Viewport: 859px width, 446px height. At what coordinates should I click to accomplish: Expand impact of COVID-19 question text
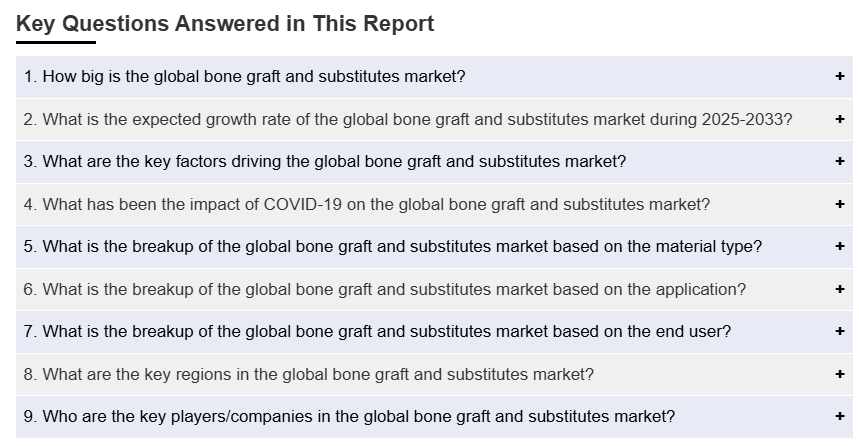[367, 205]
